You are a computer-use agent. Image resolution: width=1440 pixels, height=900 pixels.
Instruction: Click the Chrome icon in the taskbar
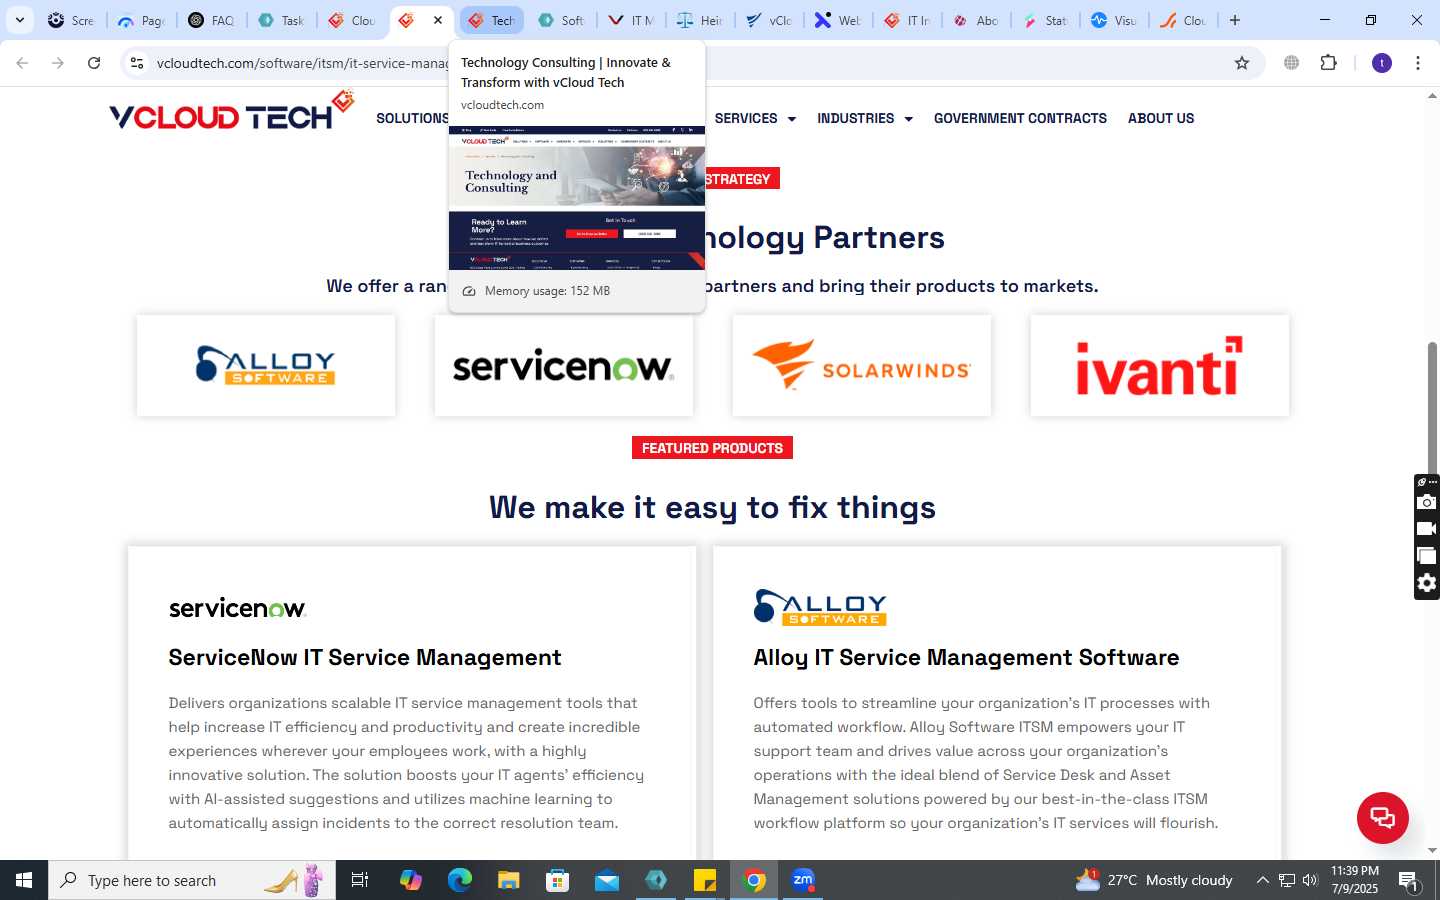pyautogui.click(x=754, y=880)
